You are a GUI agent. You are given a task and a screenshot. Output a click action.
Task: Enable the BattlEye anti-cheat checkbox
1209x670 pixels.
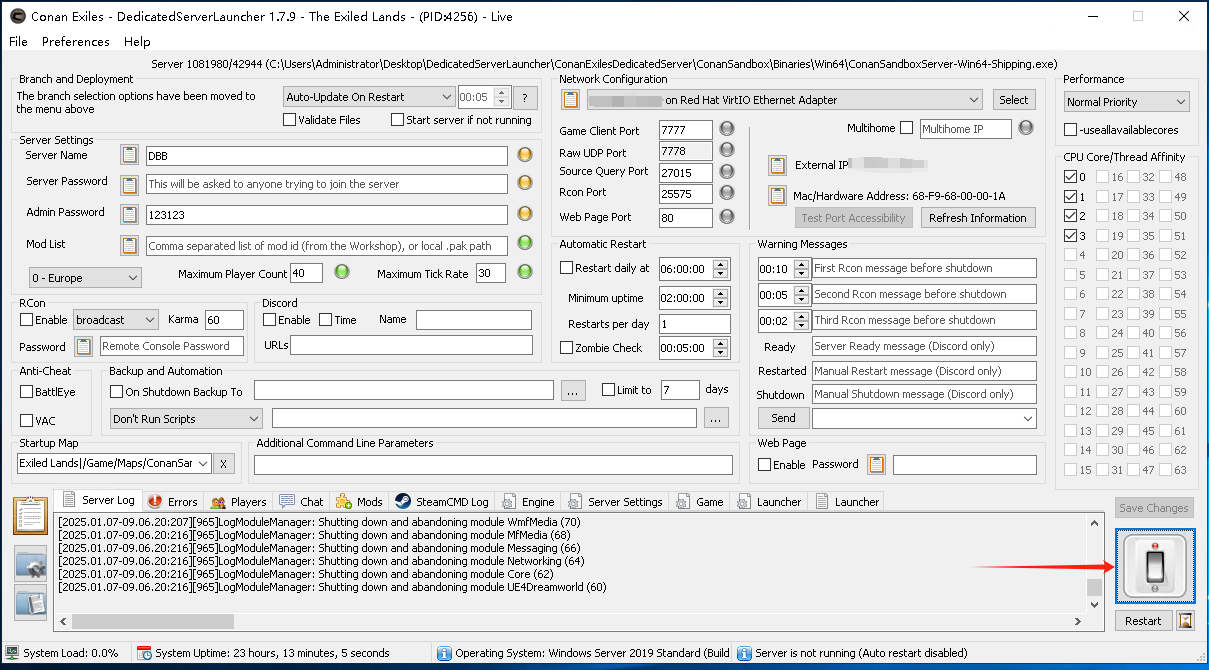[27, 391]
